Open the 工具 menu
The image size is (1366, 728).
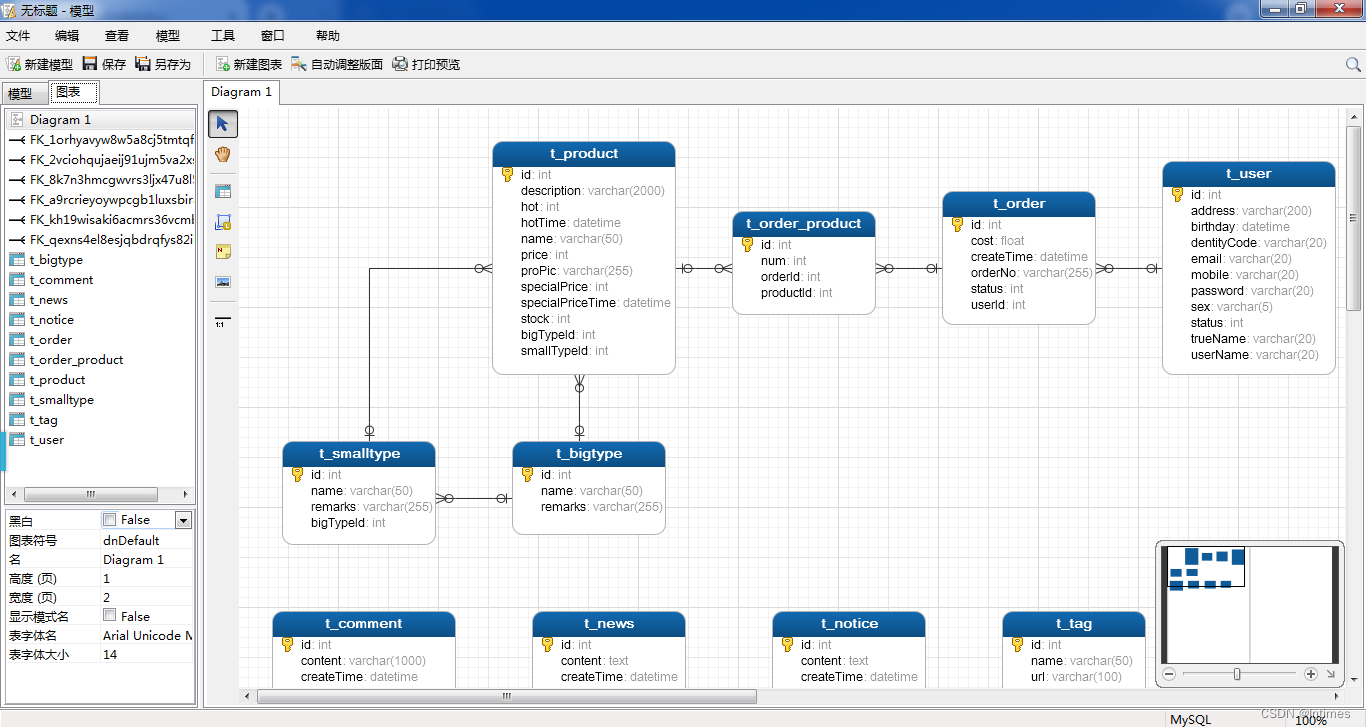pyautogui.click(x=223, y=36)
